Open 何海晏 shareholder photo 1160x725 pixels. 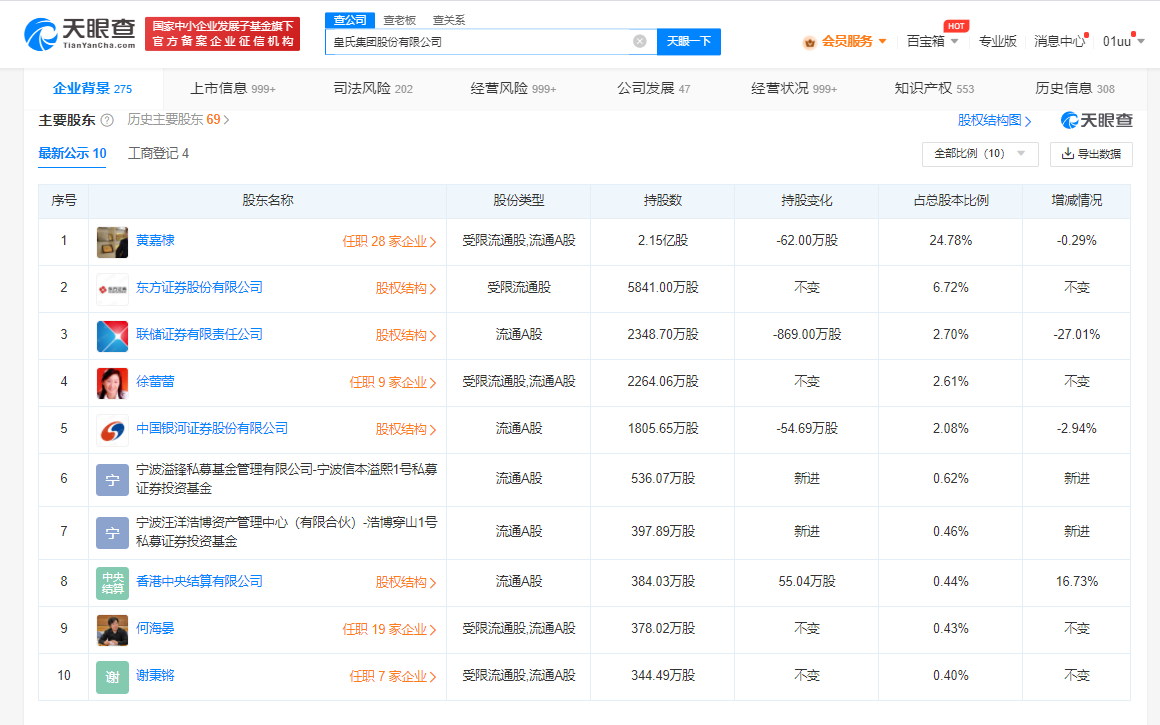point(112,630)
